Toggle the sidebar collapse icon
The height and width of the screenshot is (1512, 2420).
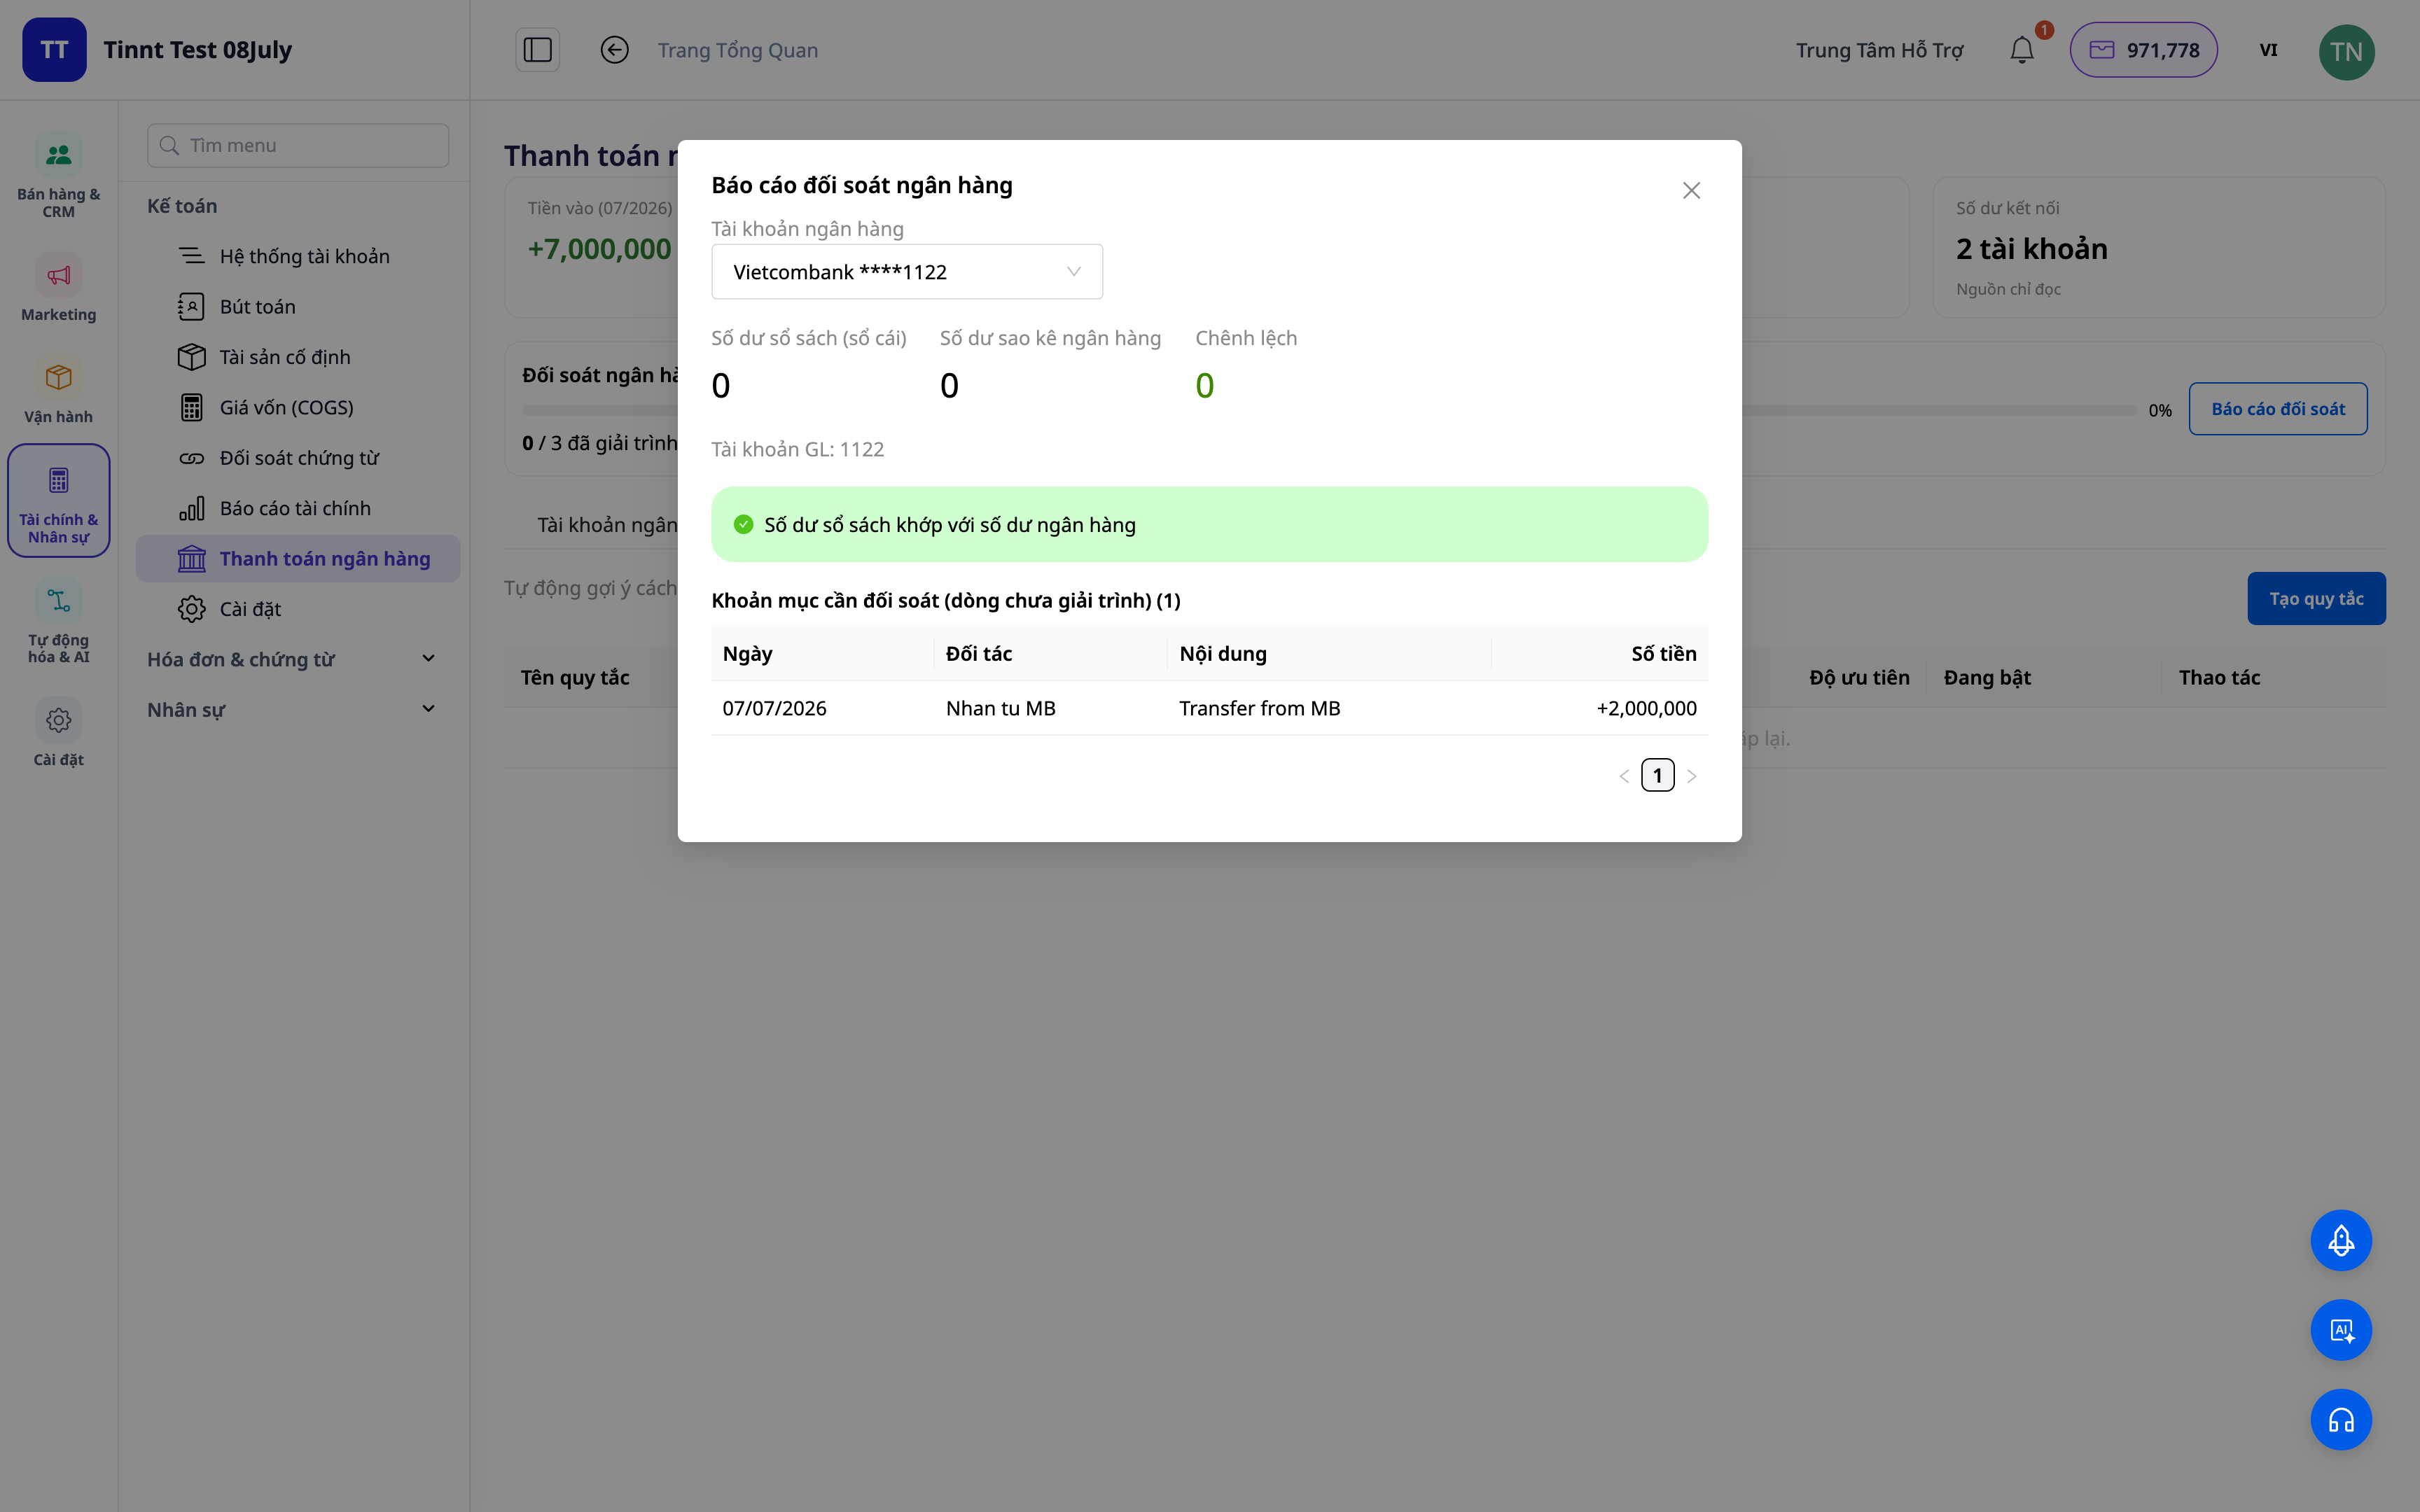click(537, 50)
